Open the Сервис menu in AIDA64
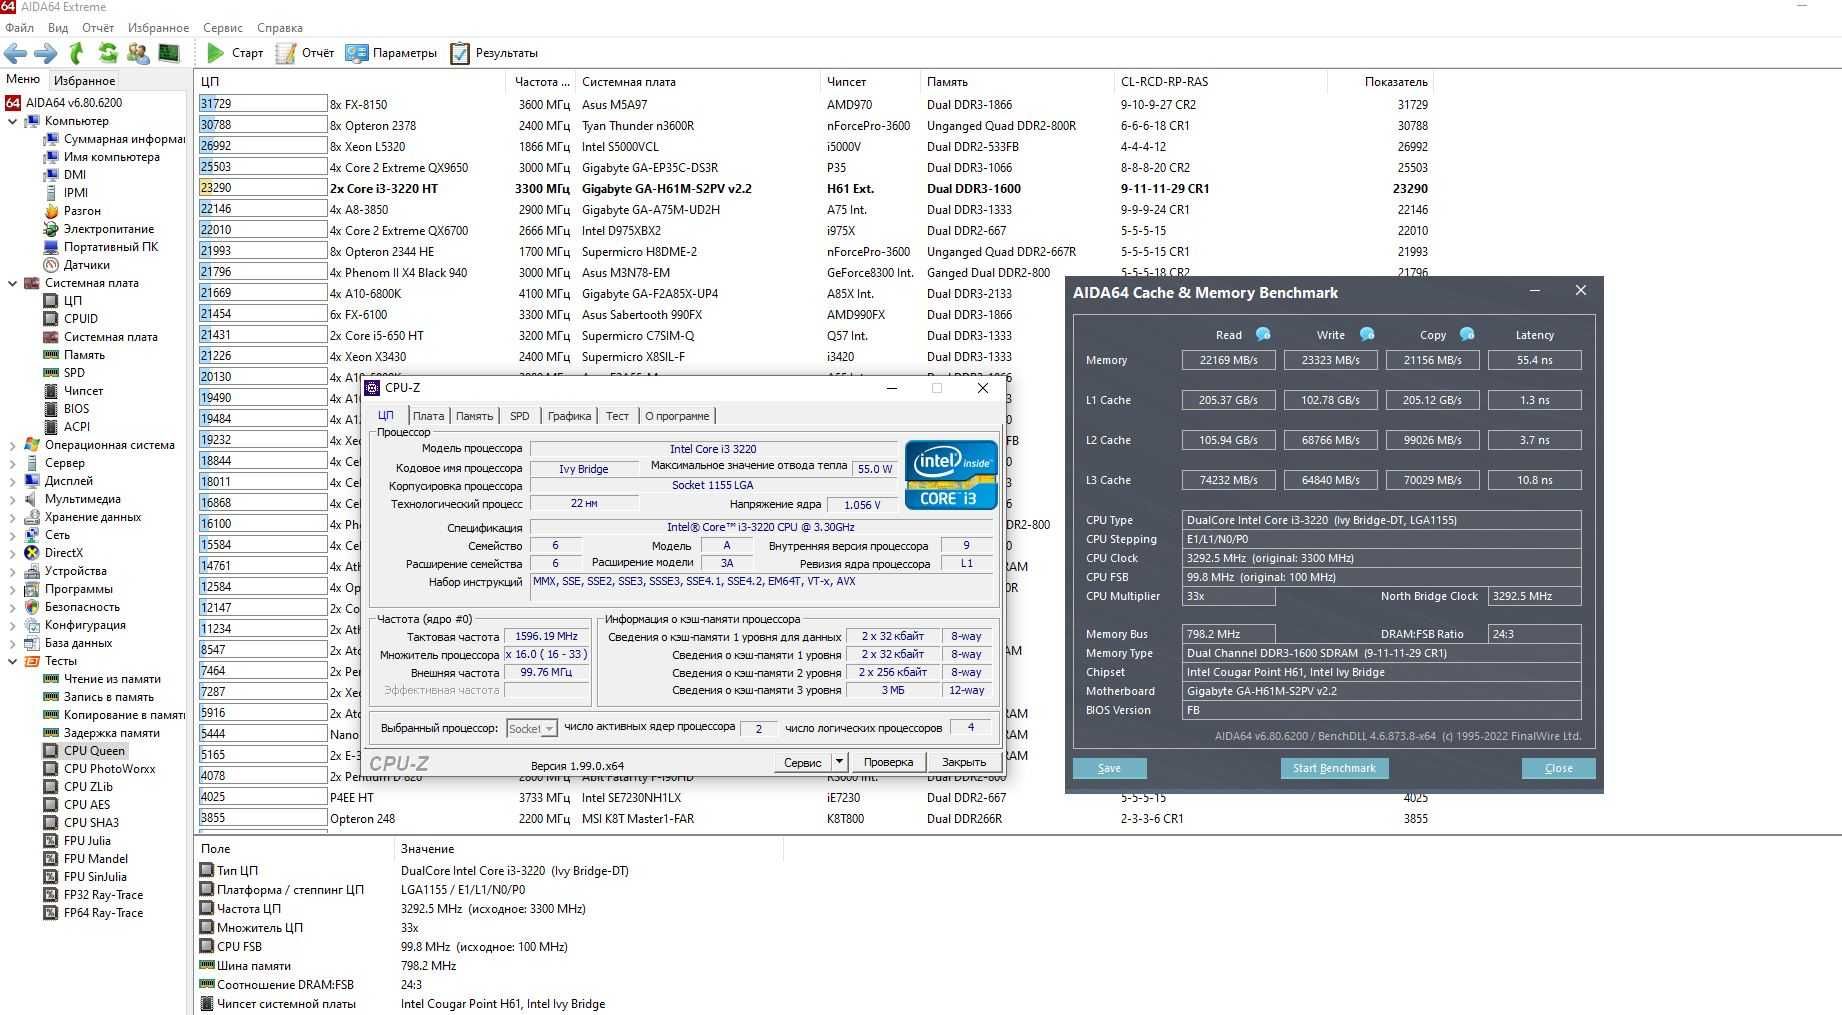1842x1015 pixels. point(222,28)
